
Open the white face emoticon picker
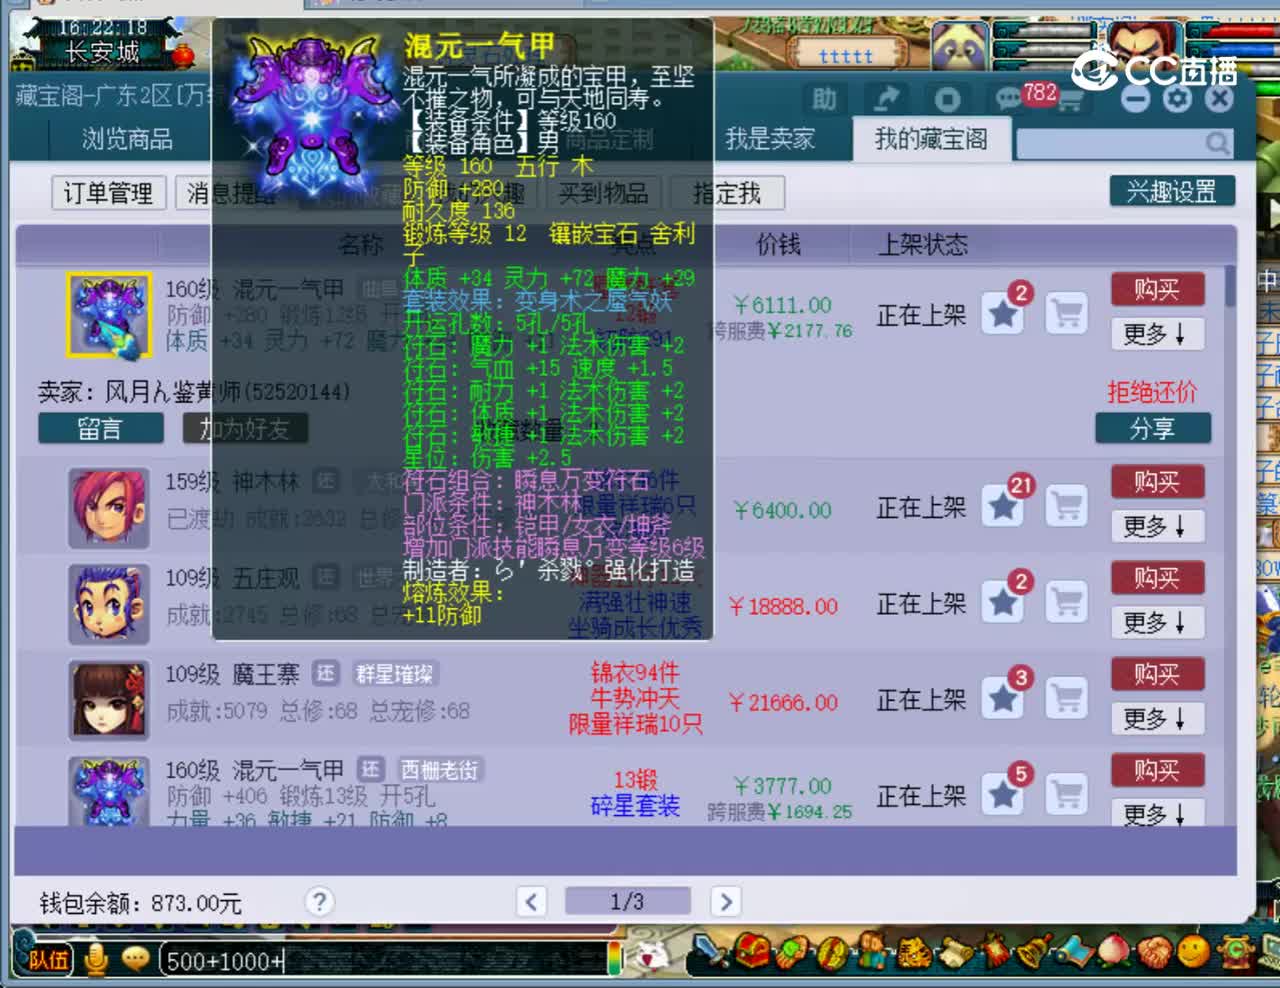[652, 956]
